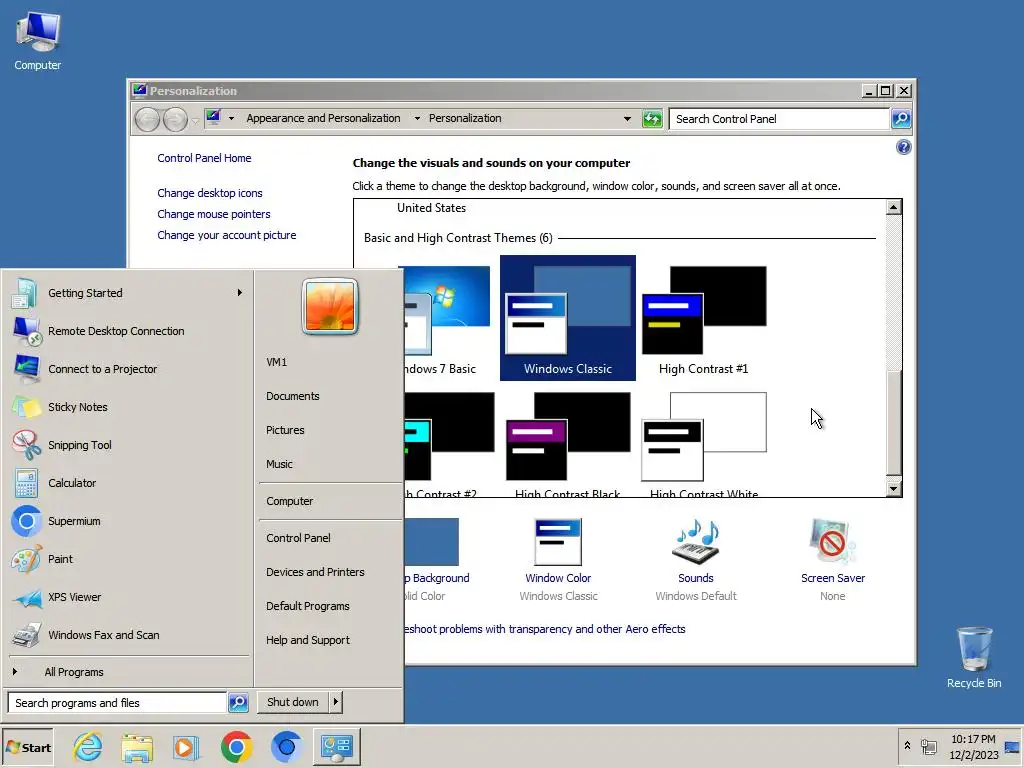1024x768 pixels.
Task: Click the network tray icon
Action: 929,746
